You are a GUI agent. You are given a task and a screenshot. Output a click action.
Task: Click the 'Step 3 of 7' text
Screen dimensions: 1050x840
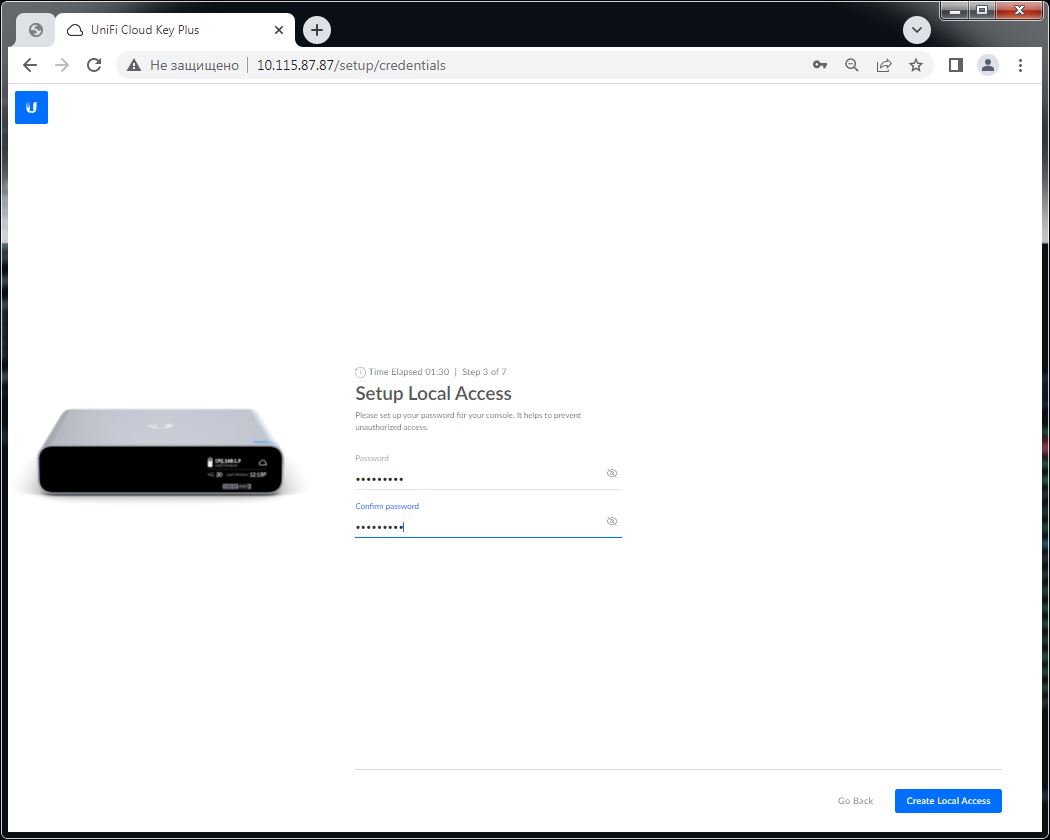pyautogui.click(x=484, y=372)
